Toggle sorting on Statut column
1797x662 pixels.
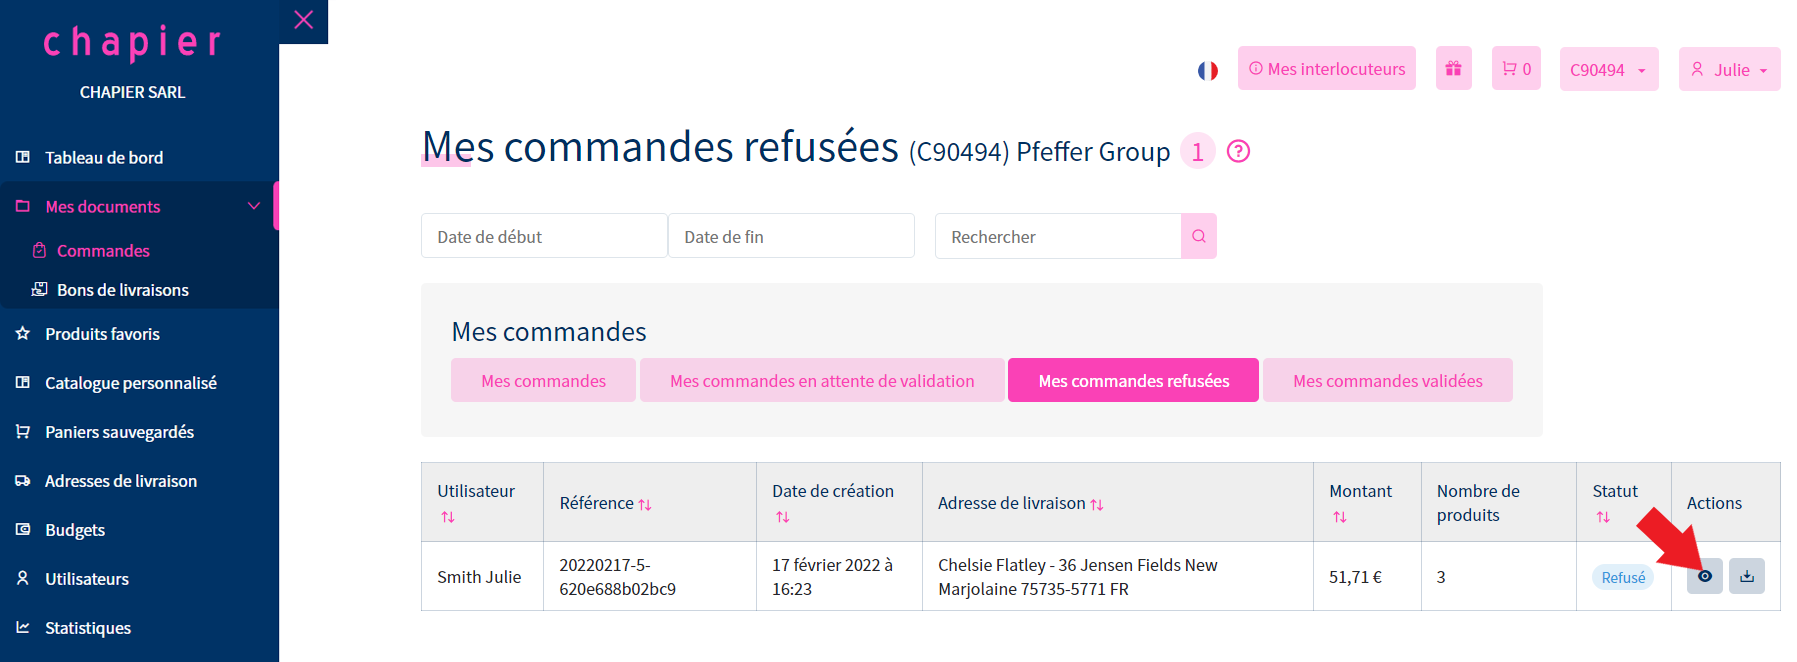point(1602,517)
